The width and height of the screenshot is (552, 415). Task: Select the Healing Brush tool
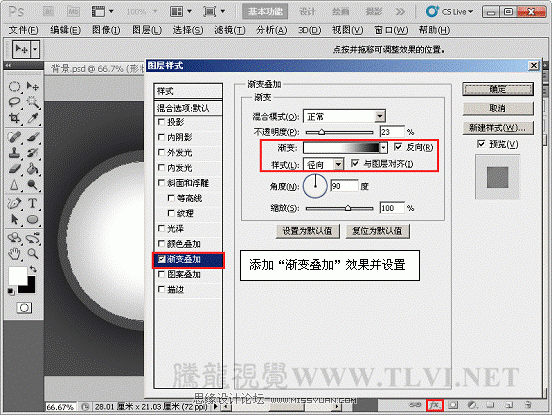pyautogui.click(x=14, y=137)
